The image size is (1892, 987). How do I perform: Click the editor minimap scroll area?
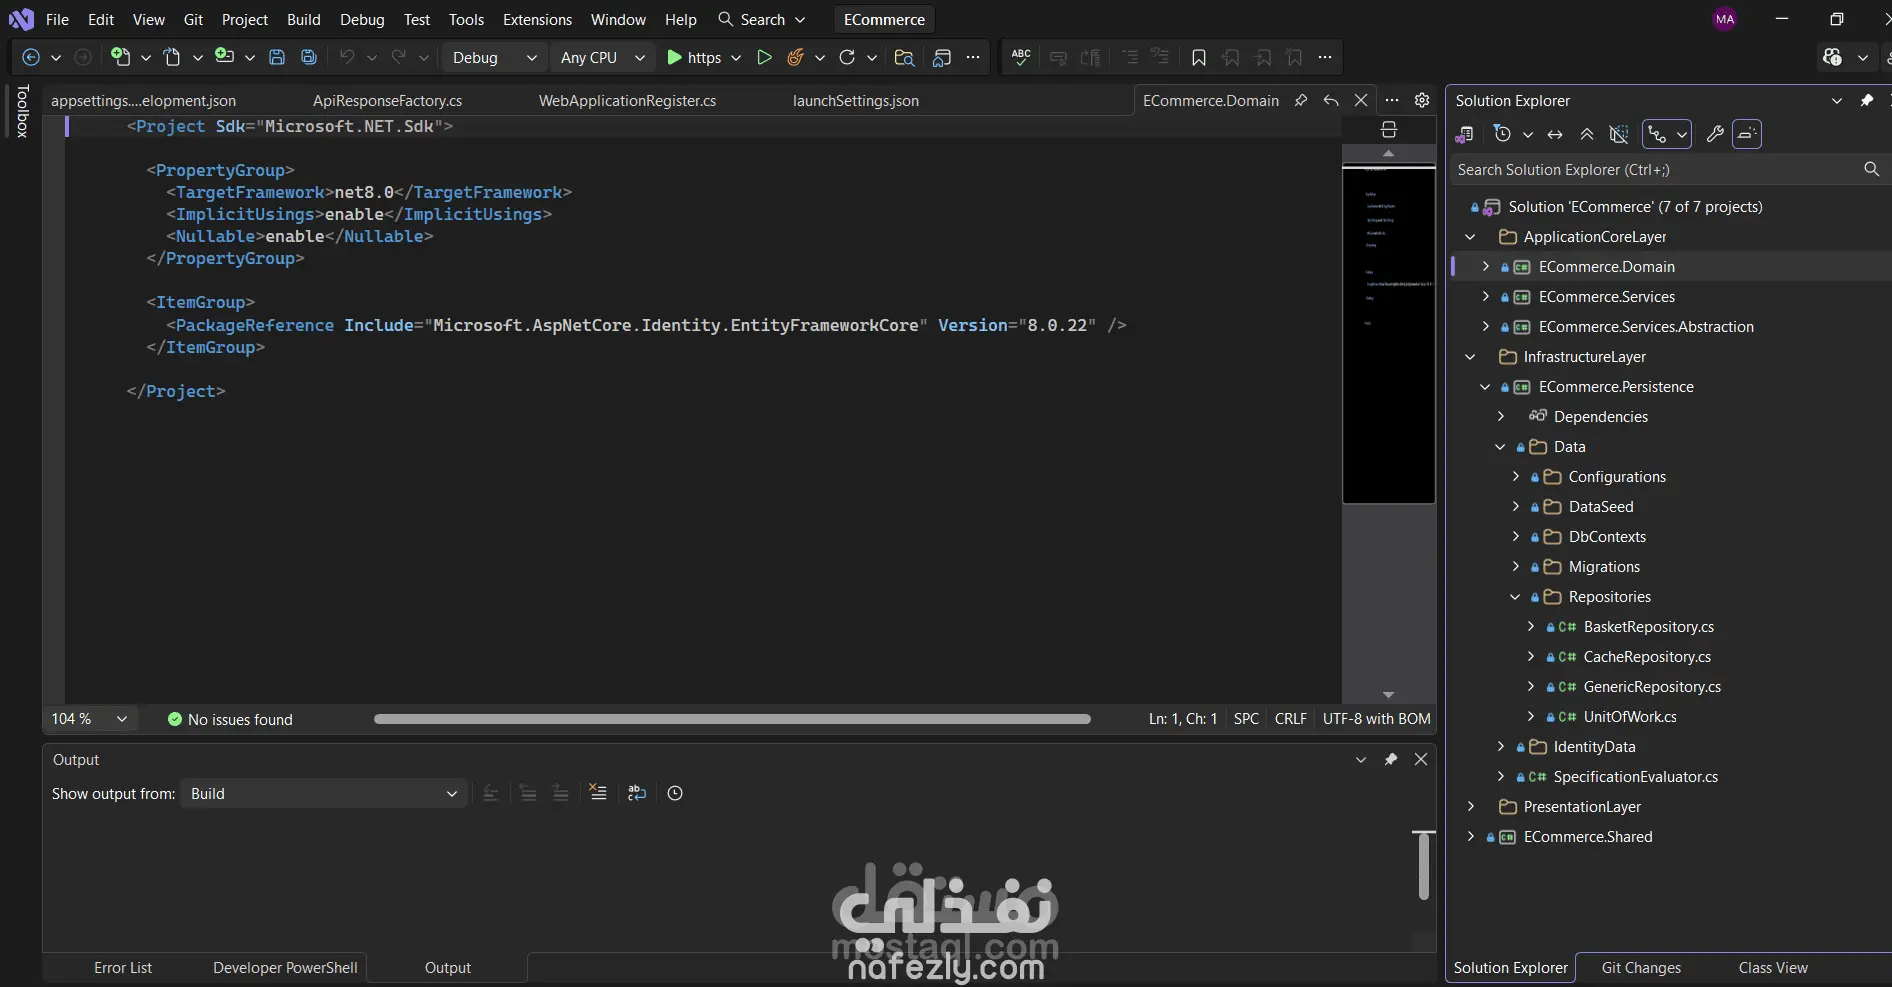pyautogui.click(x=1388, y=333)
